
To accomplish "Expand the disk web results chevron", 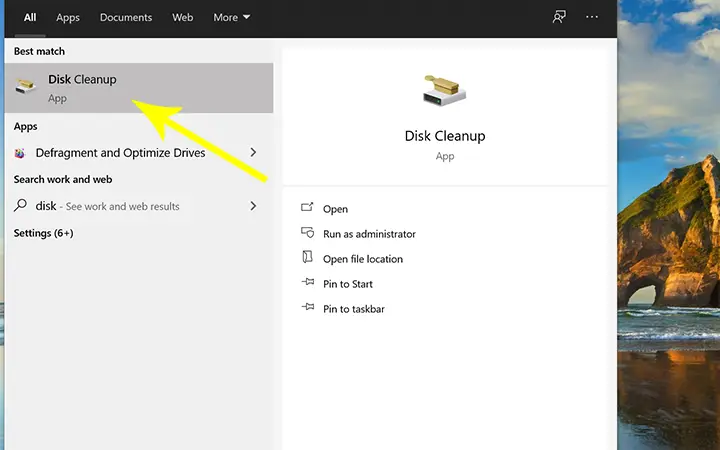I will (x=253, y=206).
